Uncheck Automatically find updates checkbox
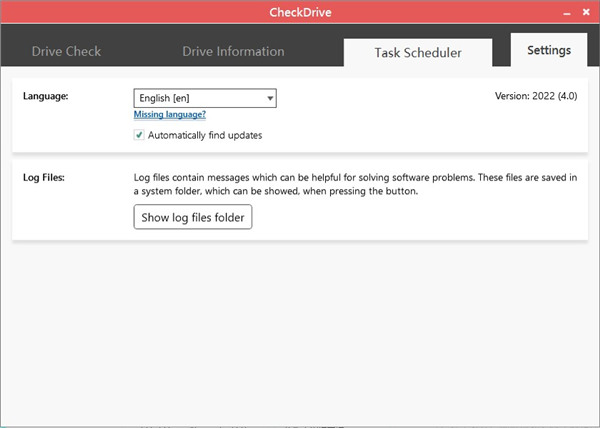The height and width of the screenshot is (428, 600). [139, 135]
